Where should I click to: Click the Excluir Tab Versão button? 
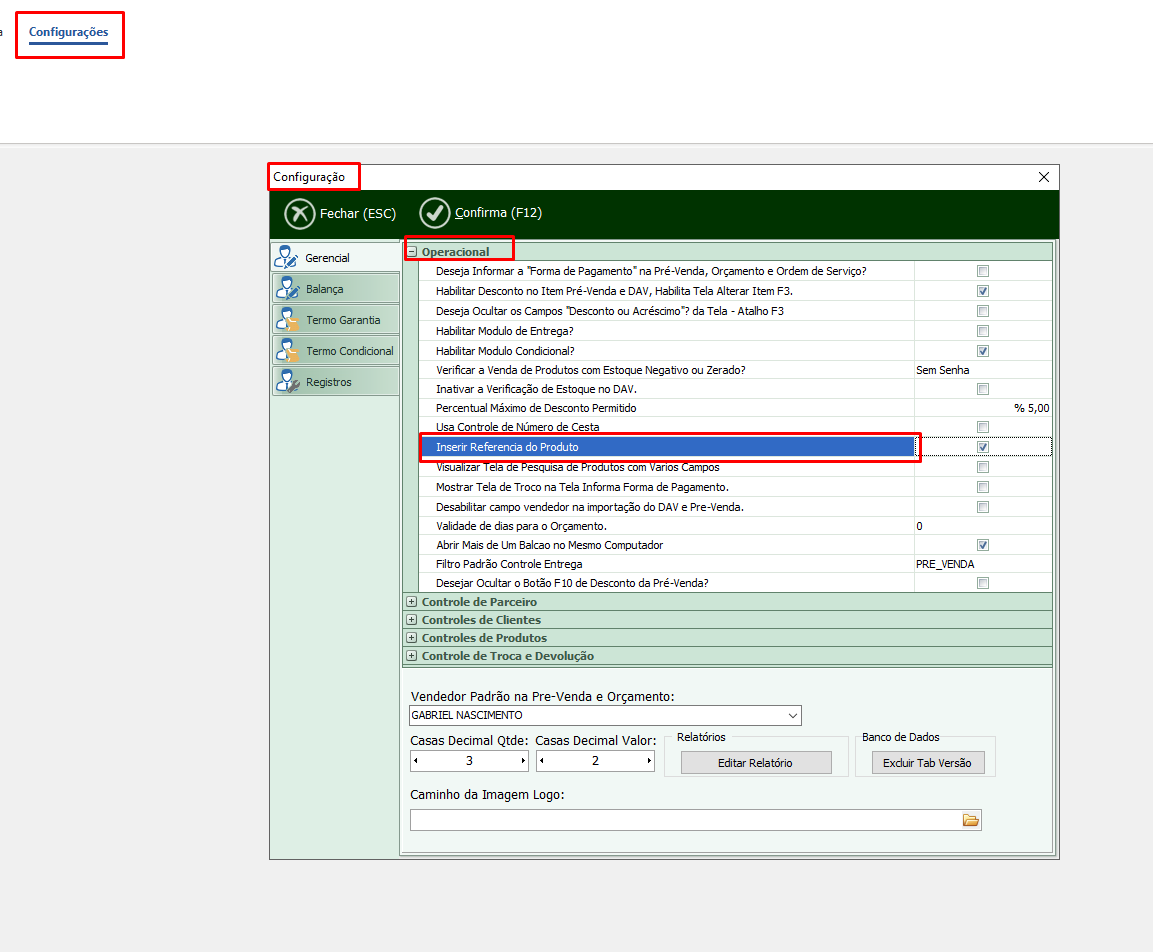pyautogui.click(x=926, y=763)
